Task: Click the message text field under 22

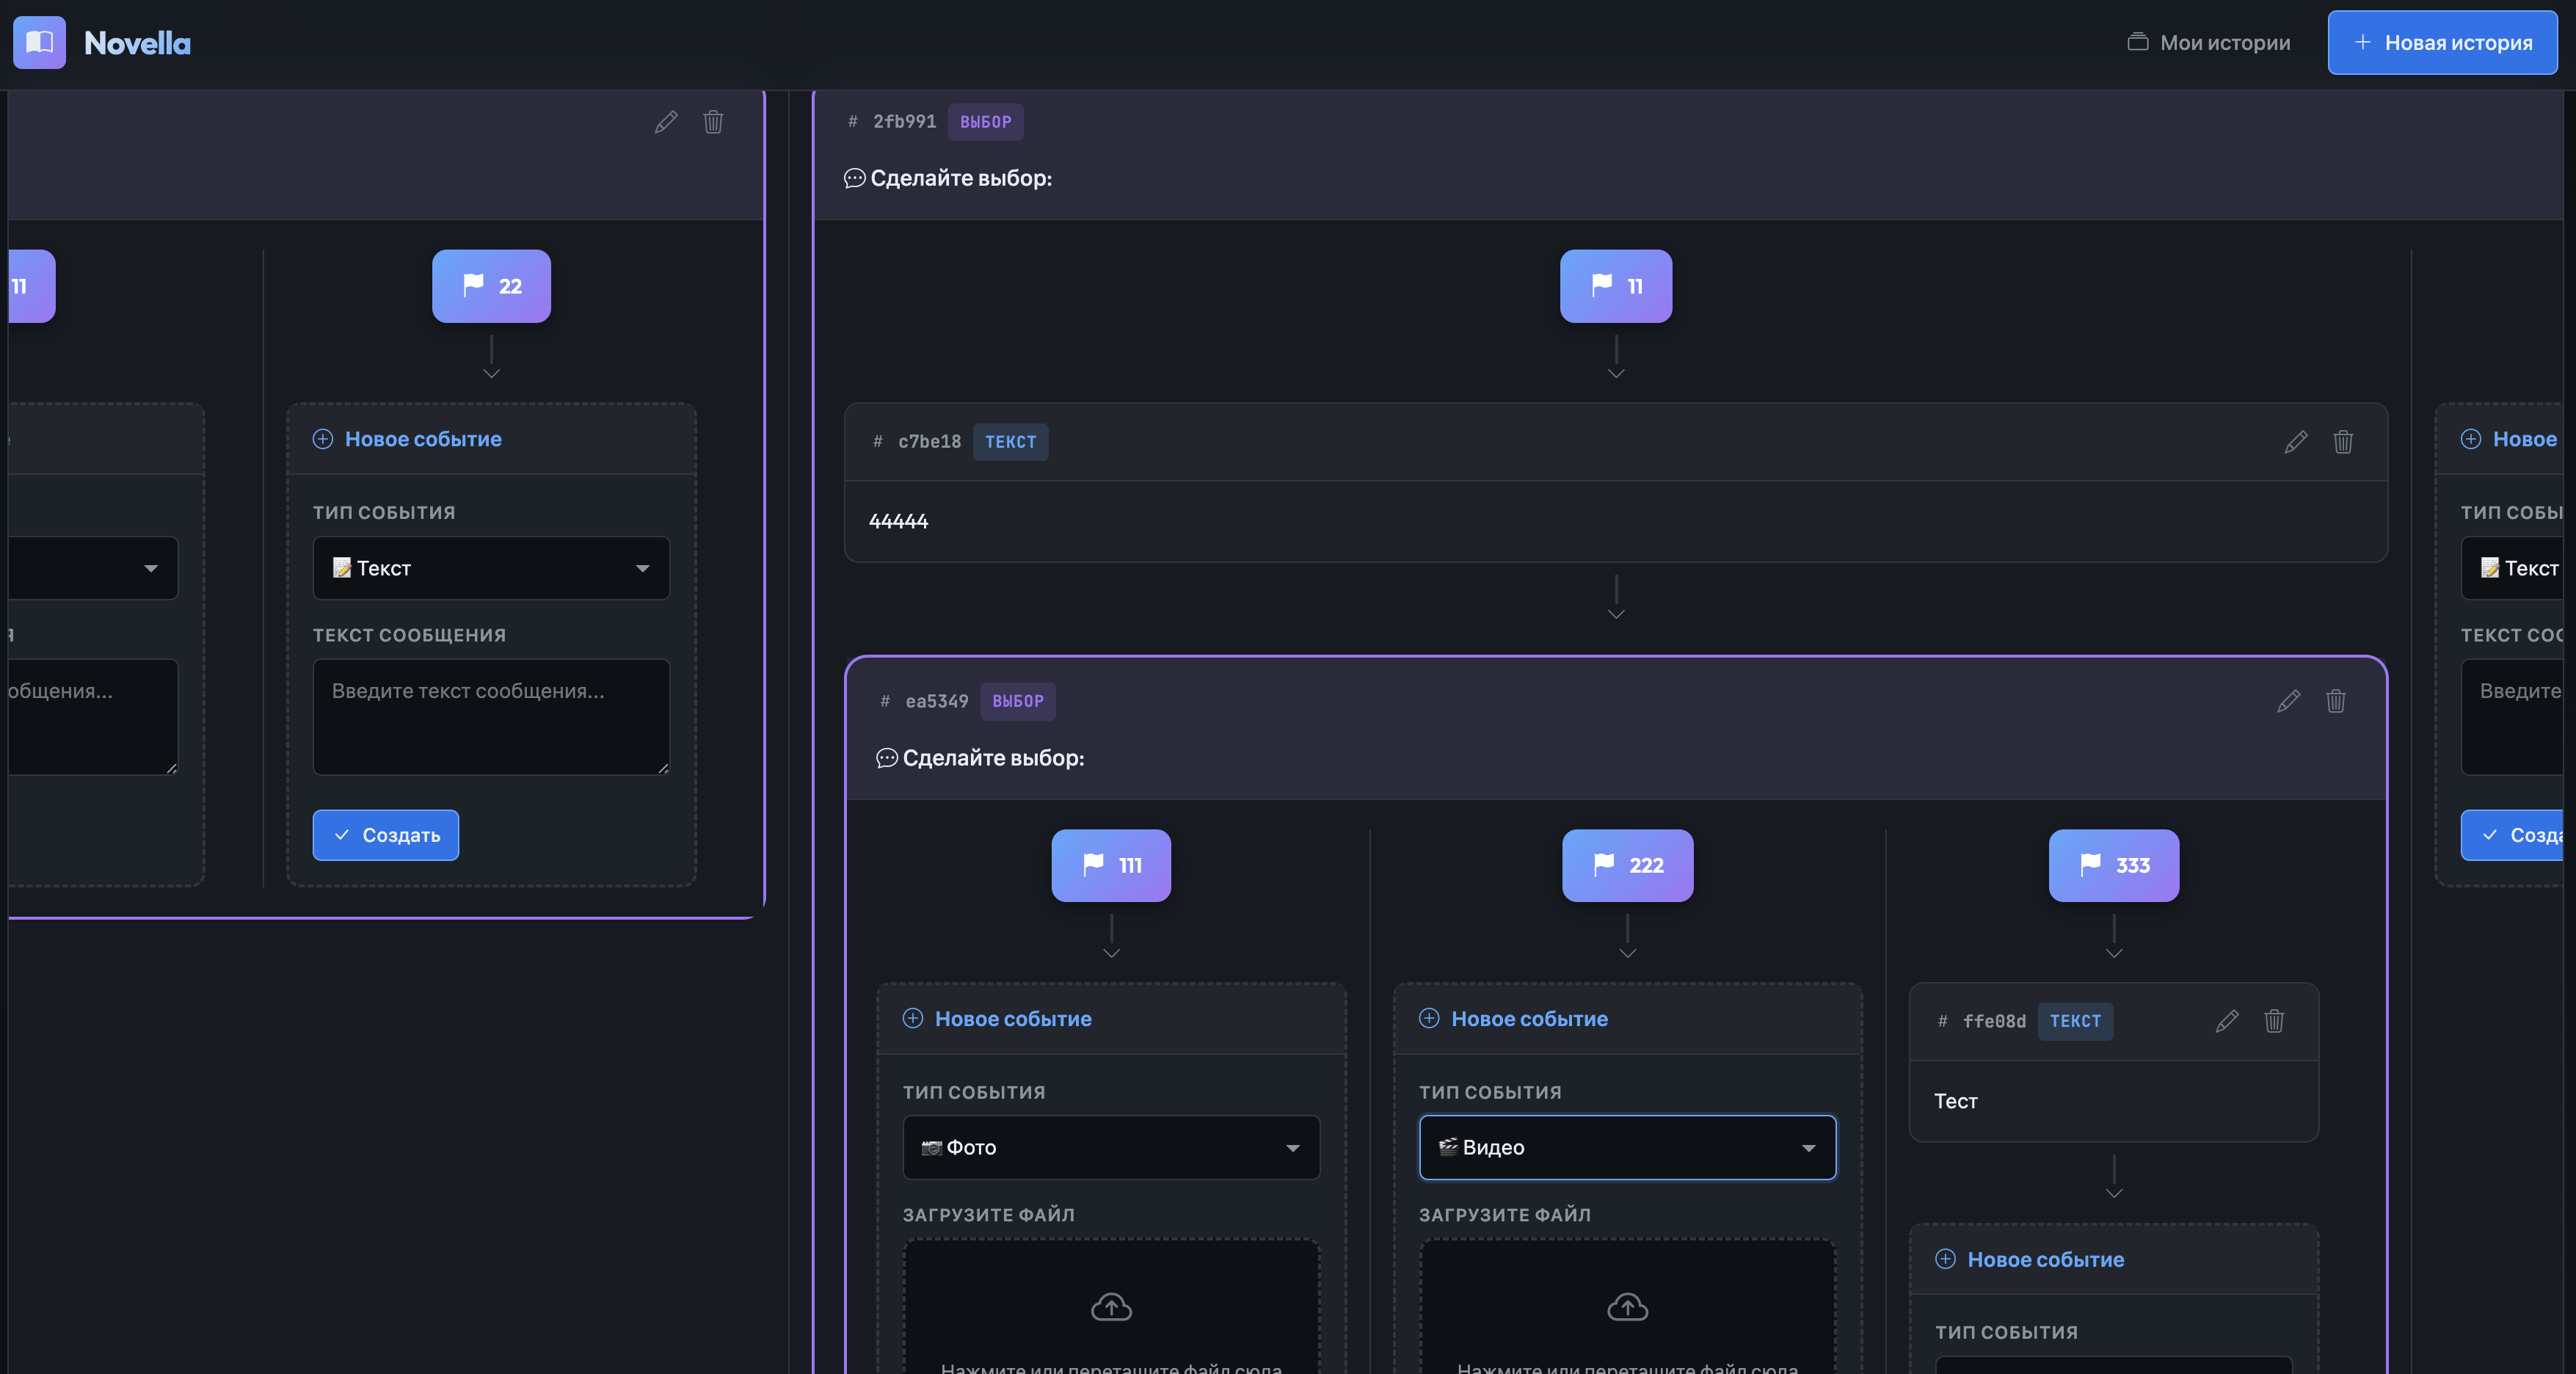Action: pos(490,716)
